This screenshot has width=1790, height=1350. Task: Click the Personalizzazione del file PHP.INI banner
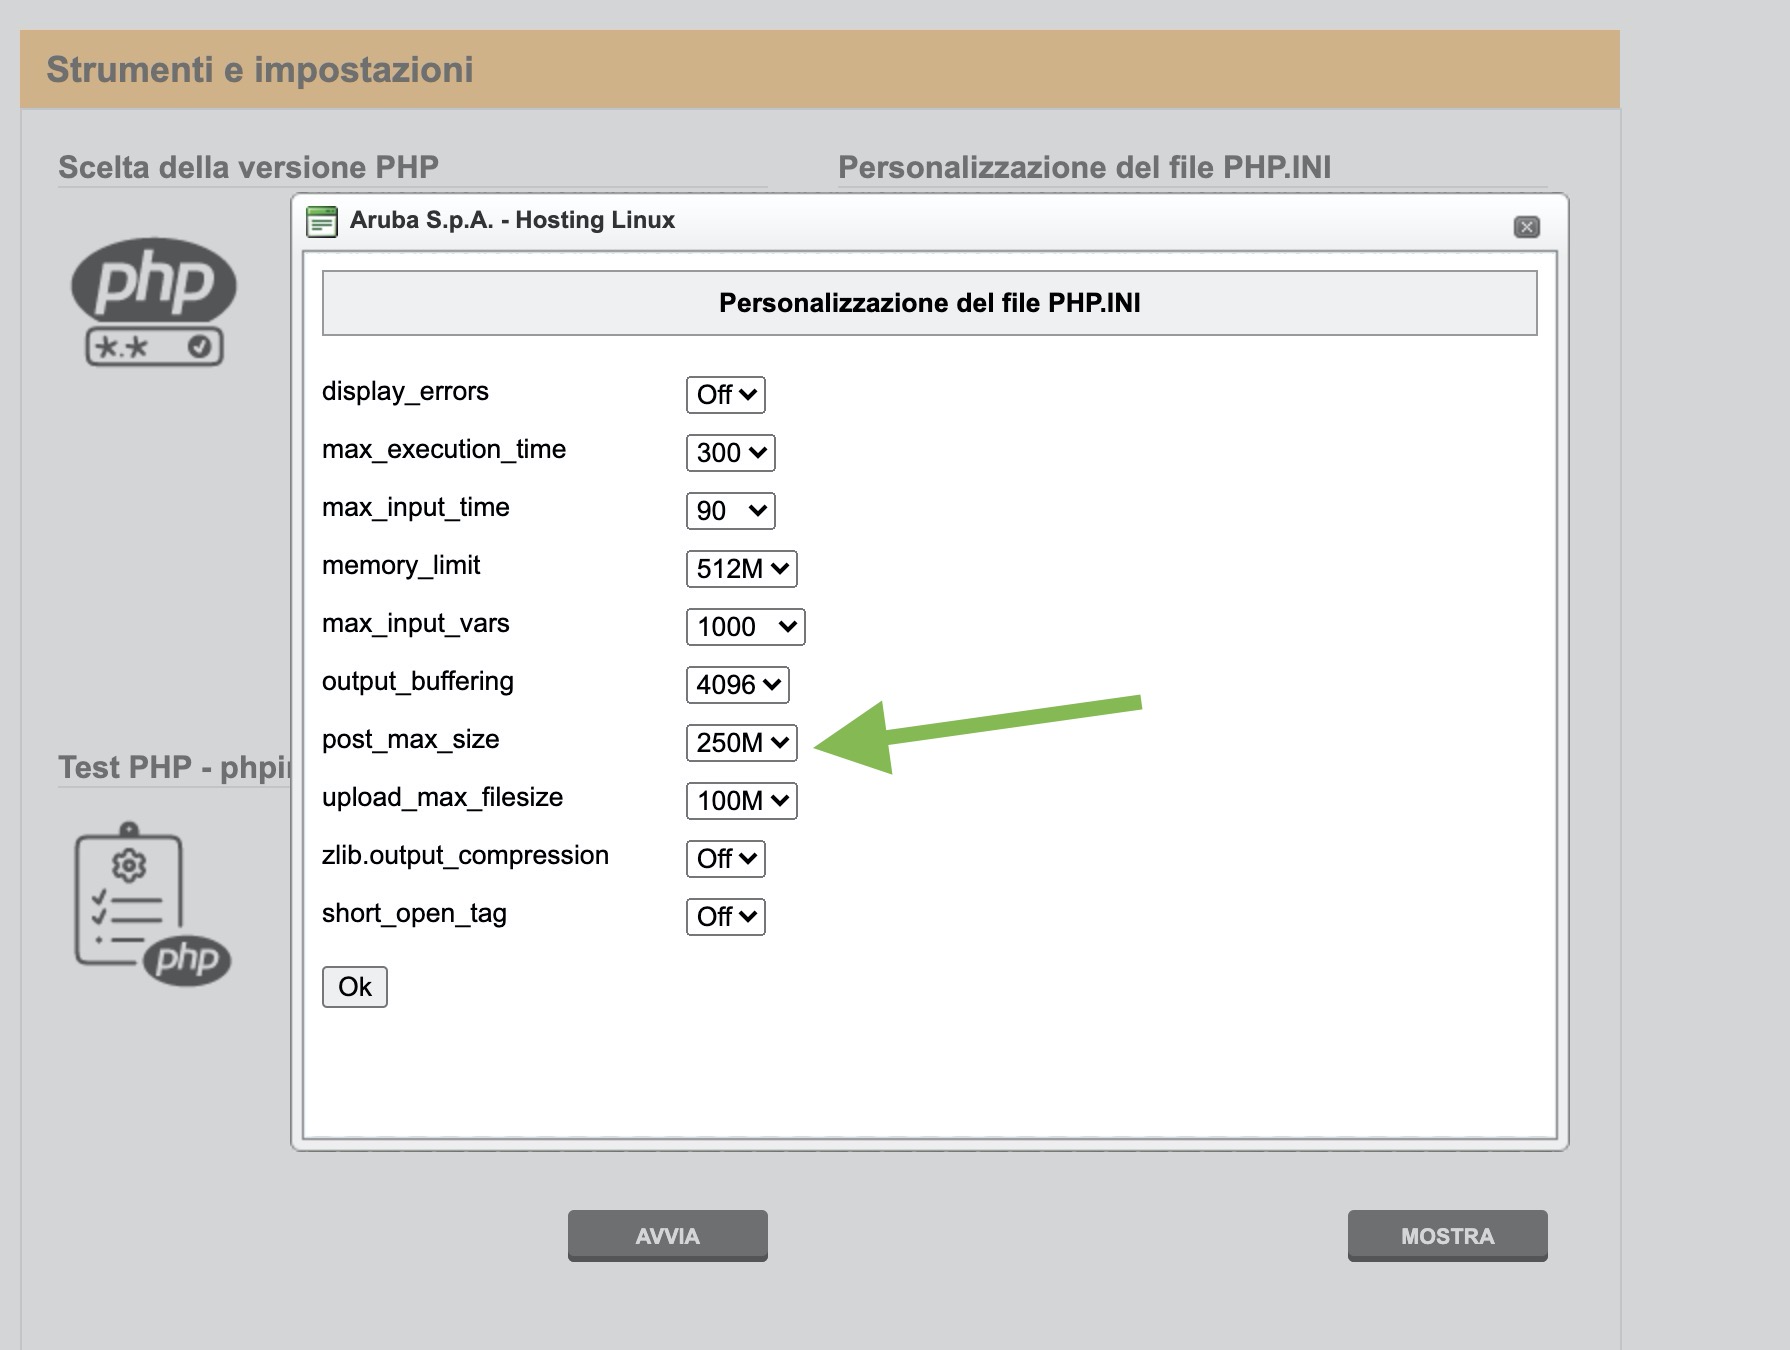point(929,303)
